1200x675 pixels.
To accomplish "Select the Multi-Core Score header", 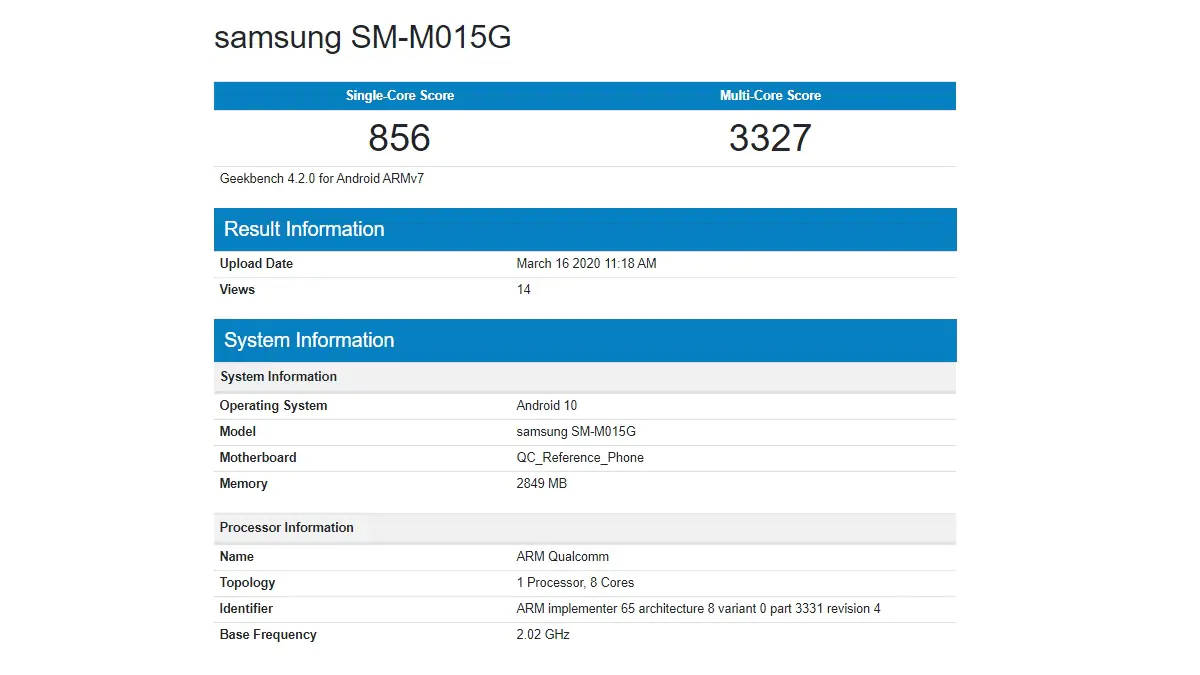I will 770,96.
